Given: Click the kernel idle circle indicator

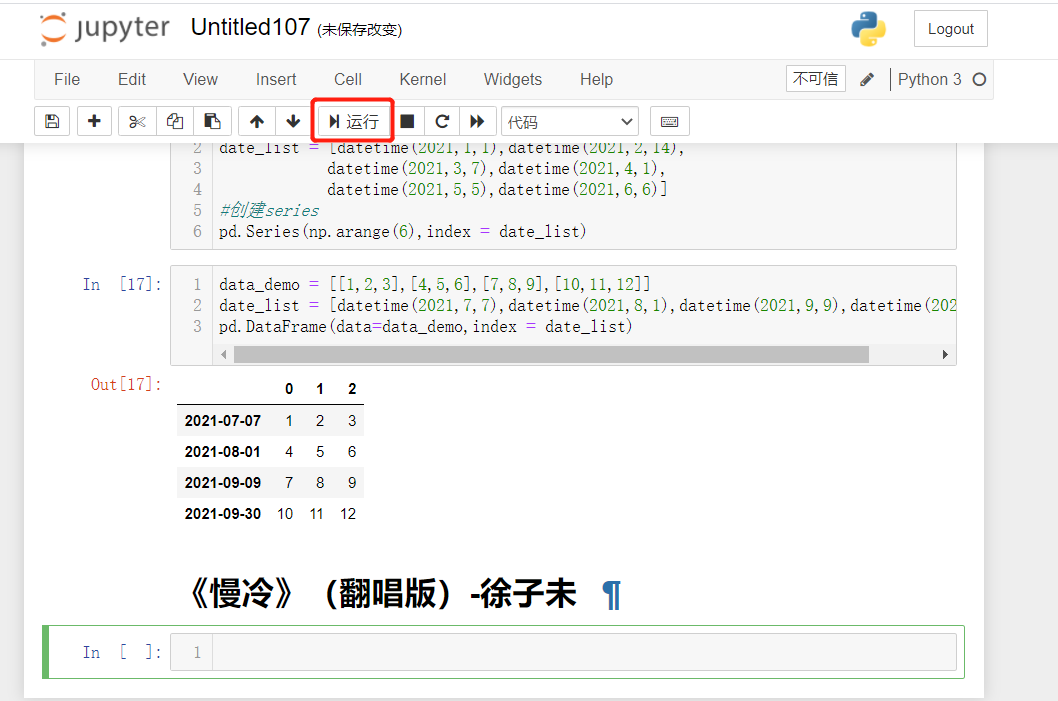Looking at the screenshot, I should tap(979, 80).
